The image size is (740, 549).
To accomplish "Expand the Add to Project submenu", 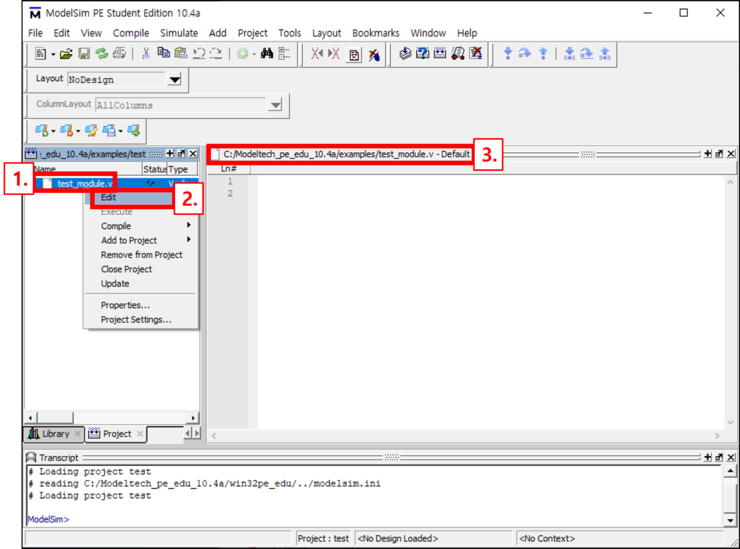I will click(x=189, y=240).
